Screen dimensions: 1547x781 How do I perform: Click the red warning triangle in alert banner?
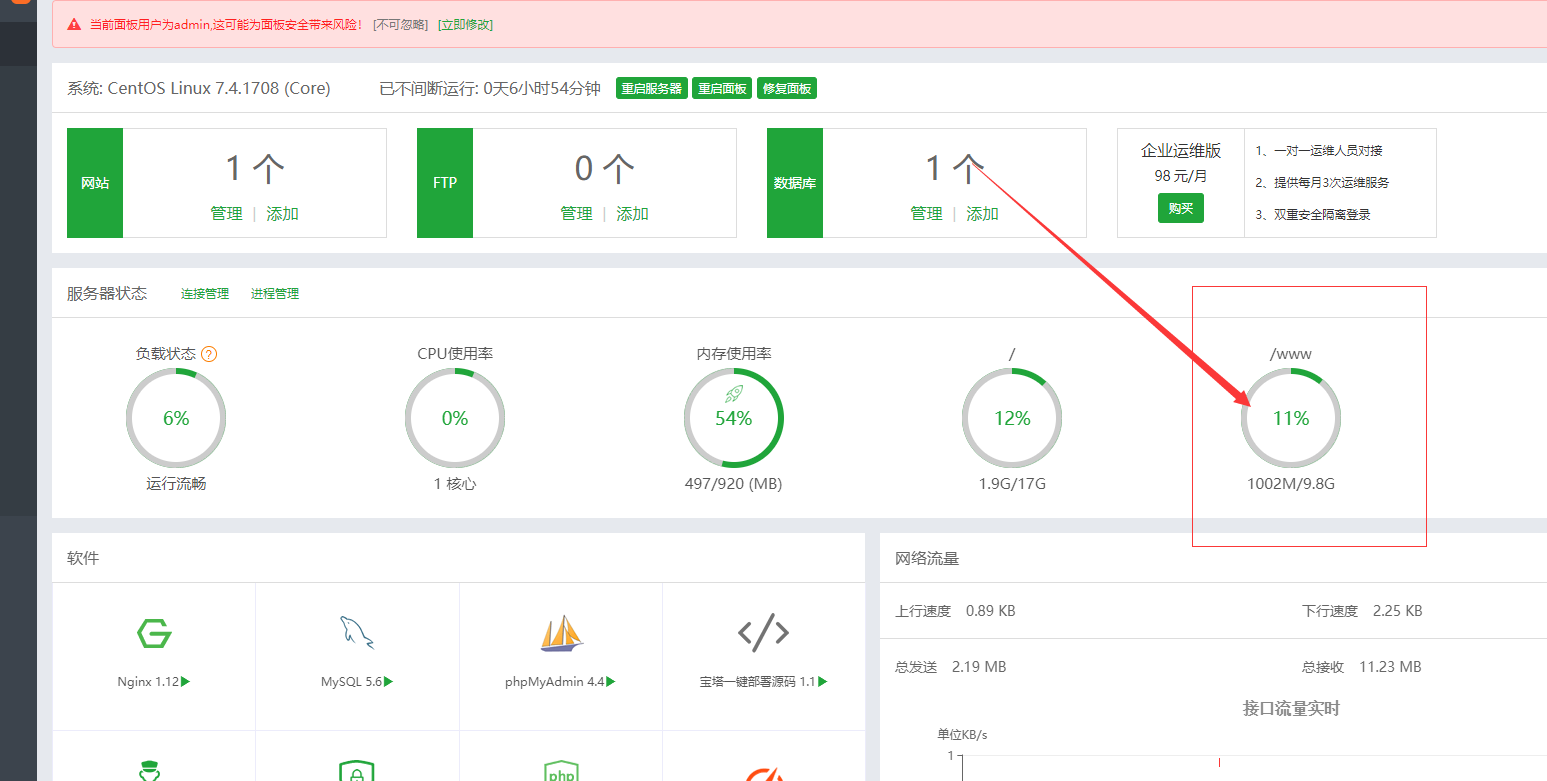coord(74,24)
